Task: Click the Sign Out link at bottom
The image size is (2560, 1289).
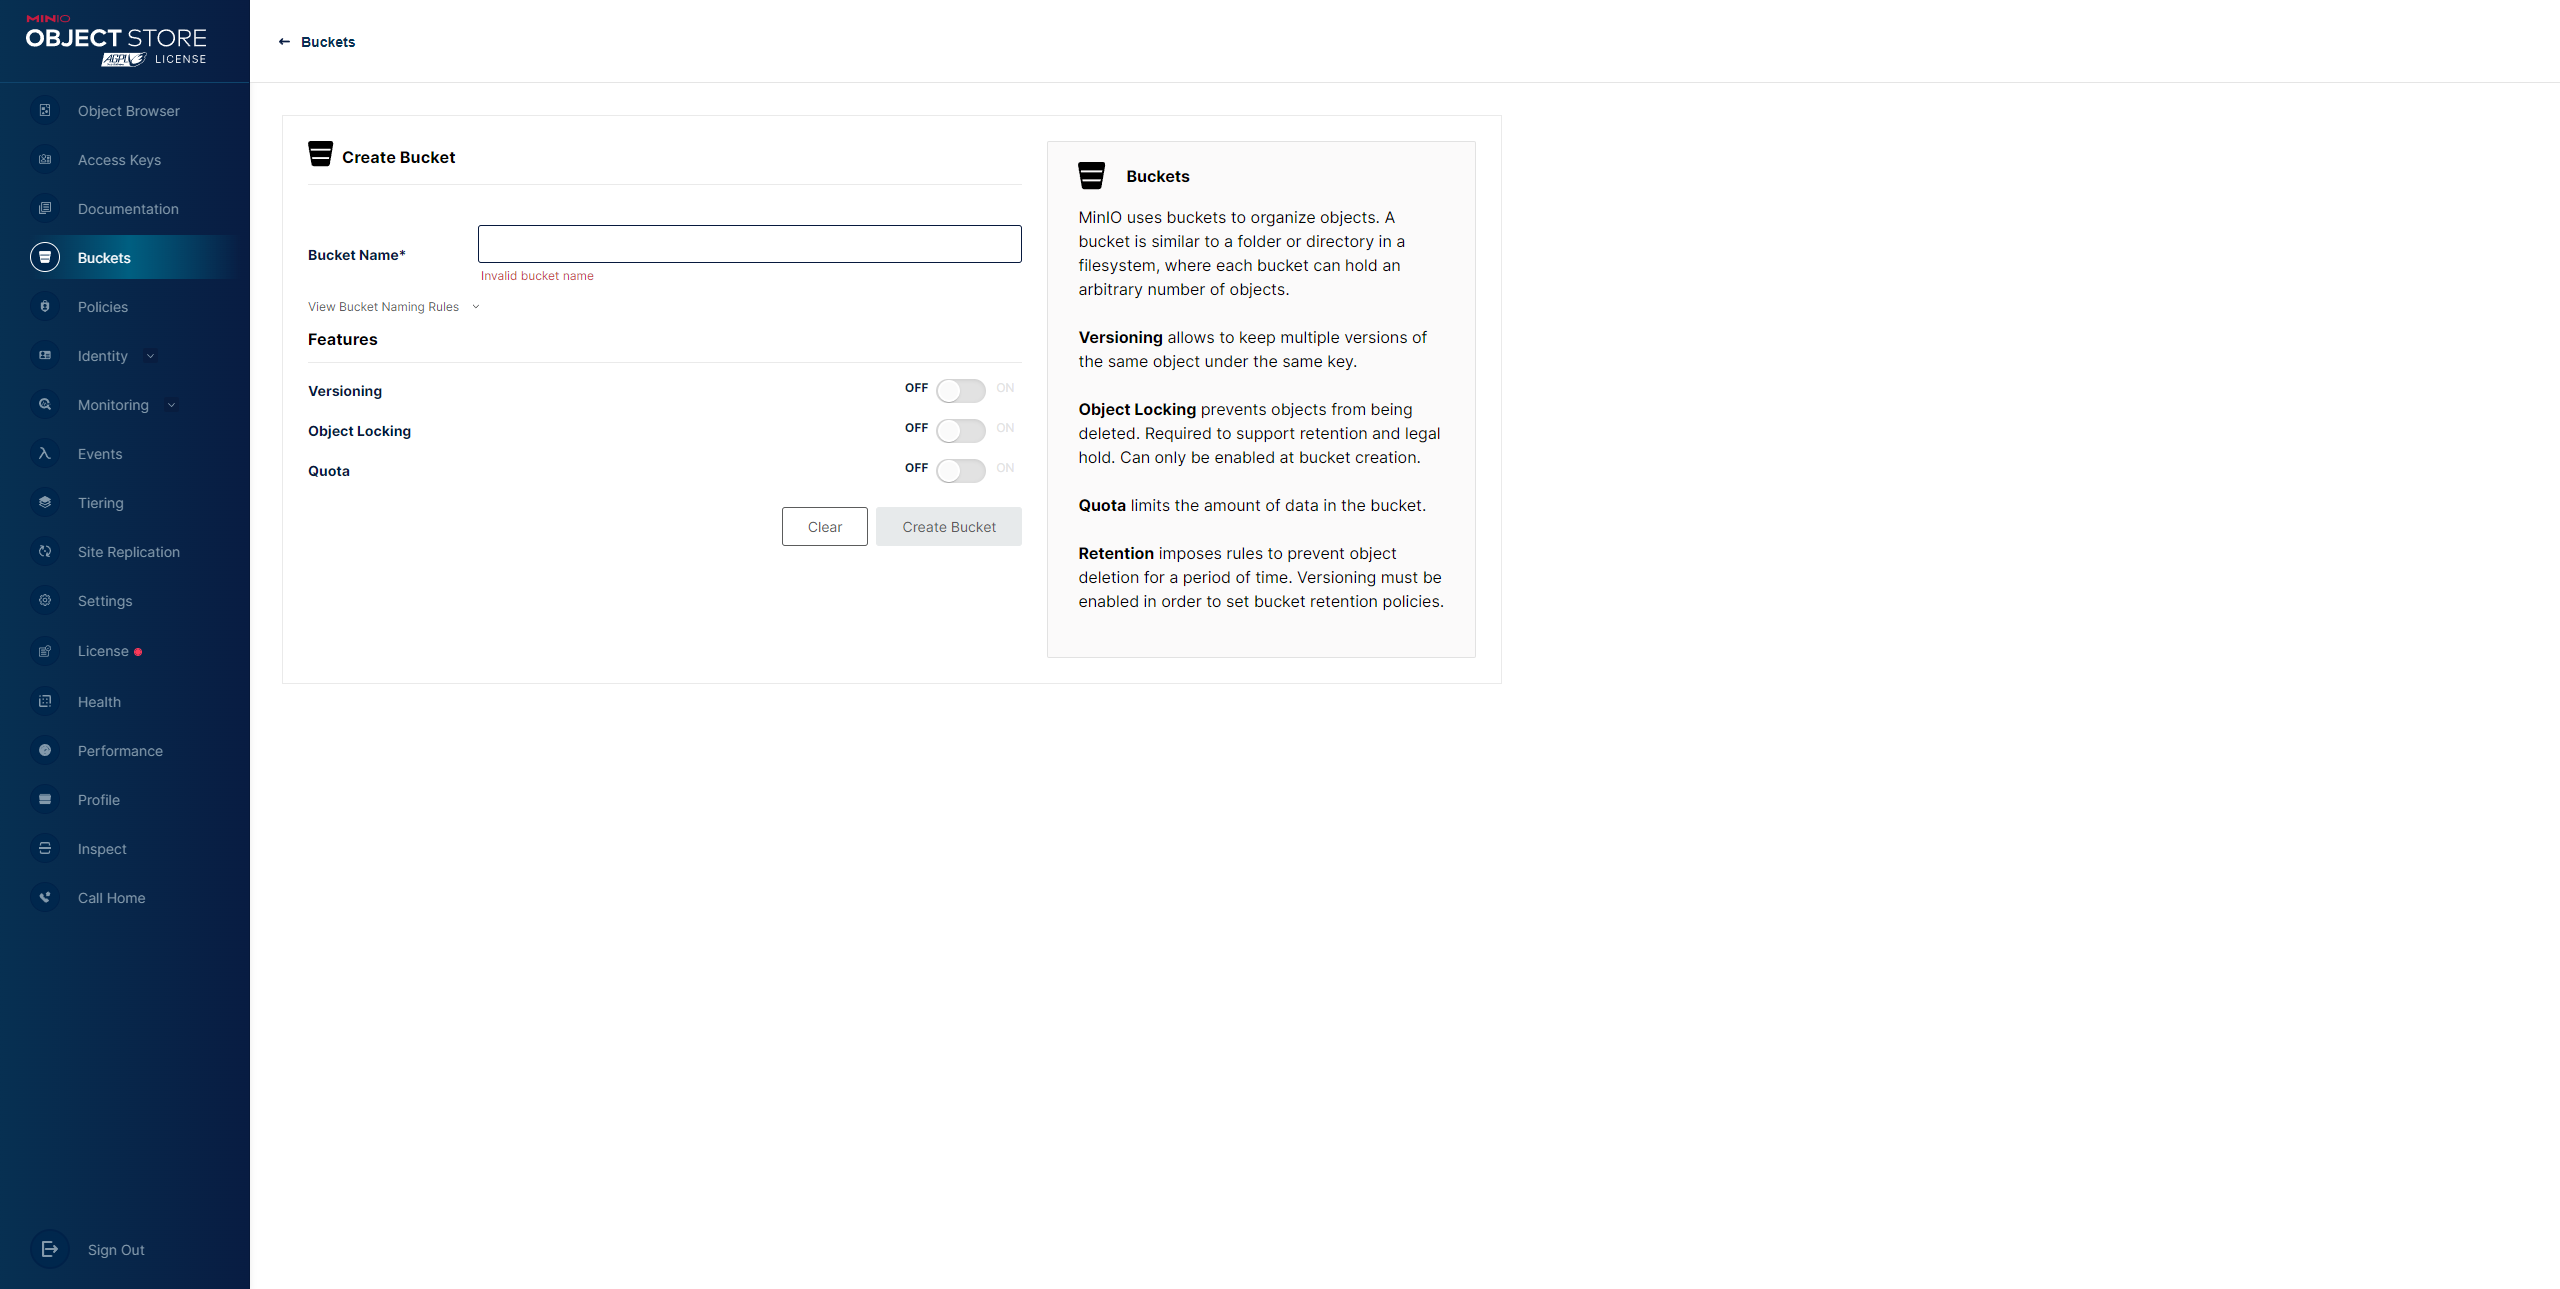Action: tap(115, 1250)
